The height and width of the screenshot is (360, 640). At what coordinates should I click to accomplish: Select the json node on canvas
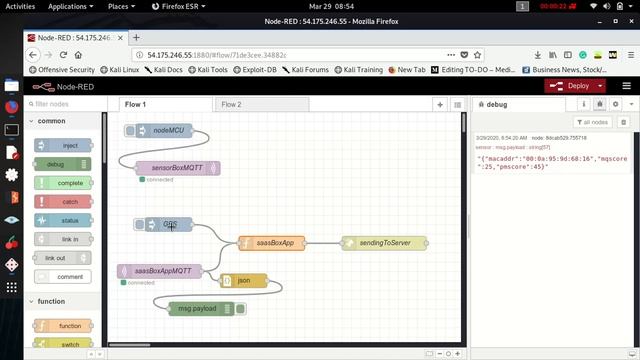pos(244,280)
